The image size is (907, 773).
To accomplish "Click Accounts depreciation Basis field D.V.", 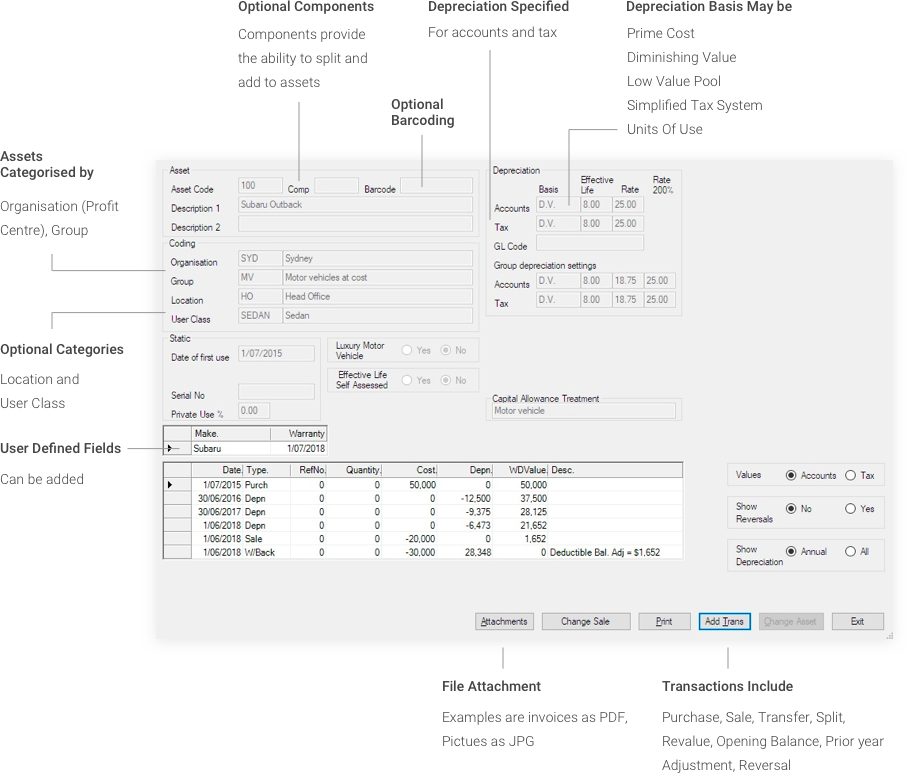I will [558, 204].
